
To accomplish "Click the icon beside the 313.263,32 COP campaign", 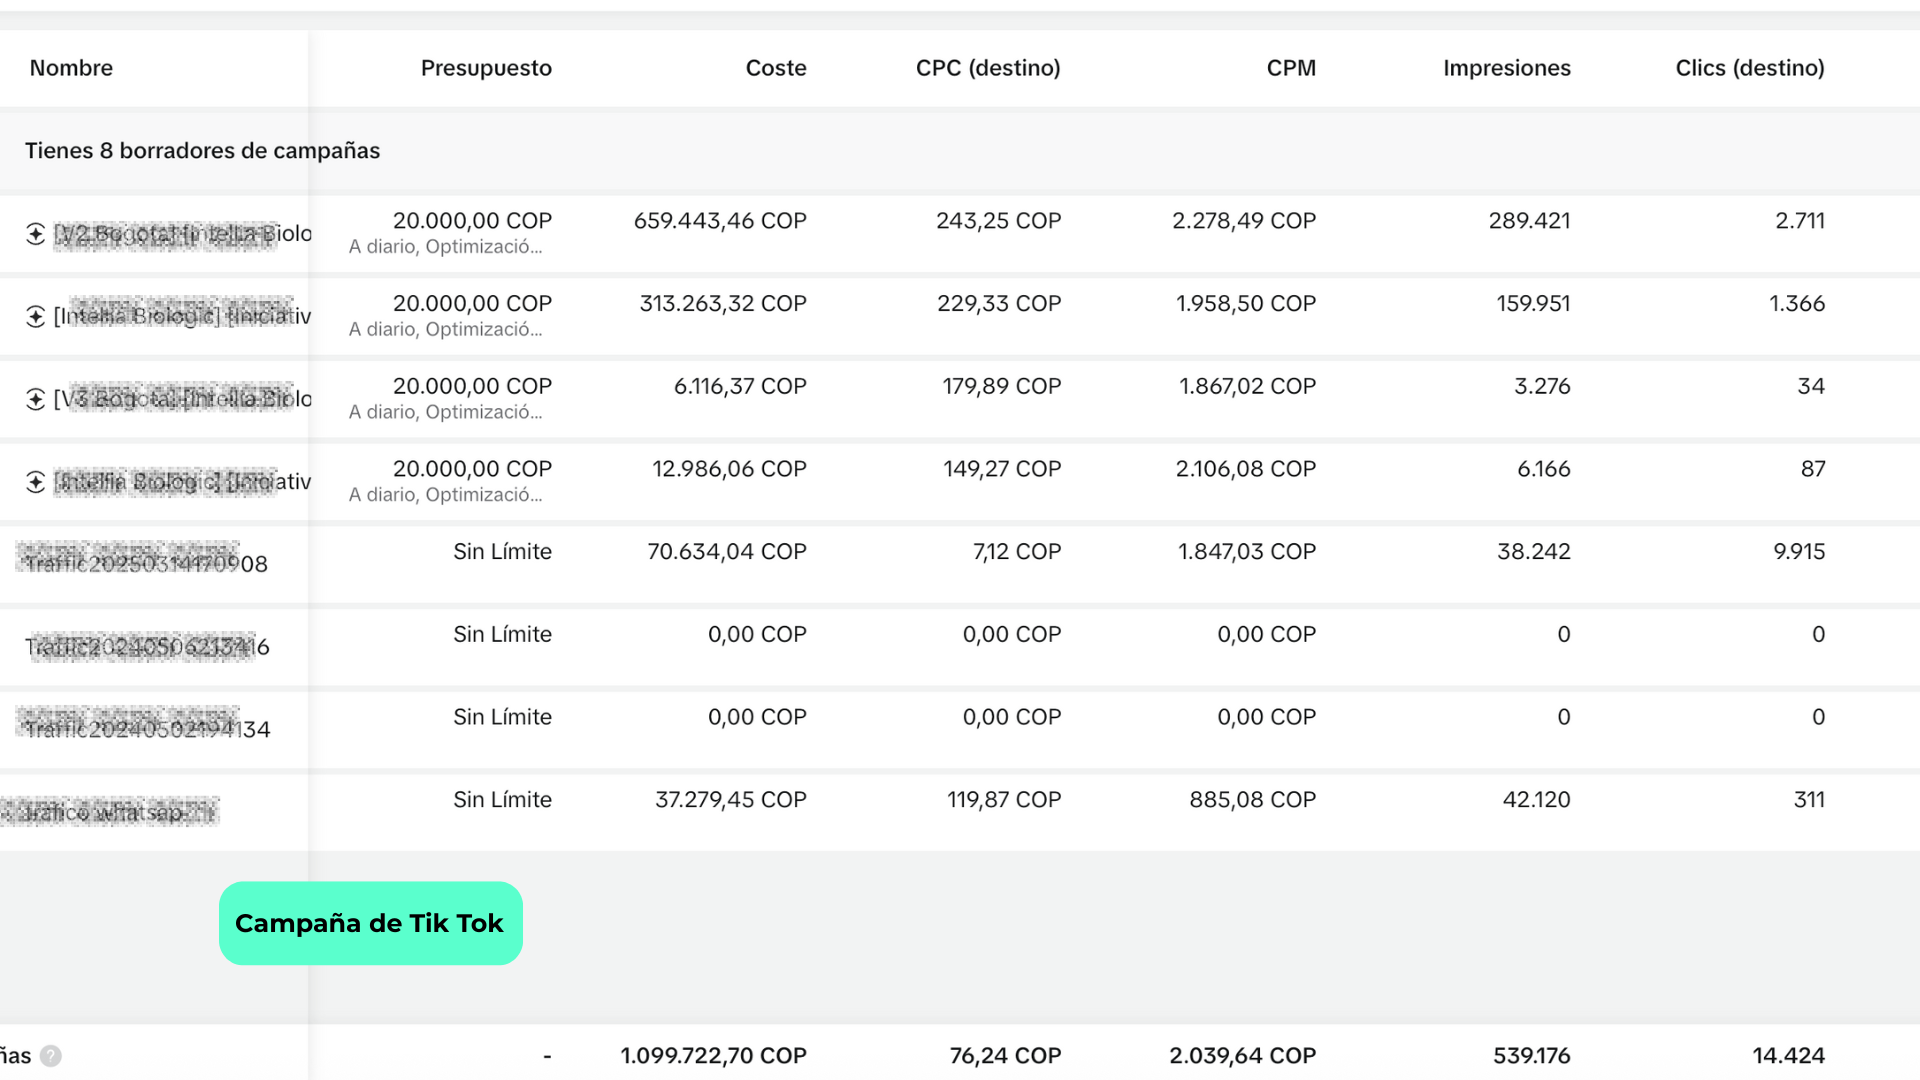I will point(36,317).
